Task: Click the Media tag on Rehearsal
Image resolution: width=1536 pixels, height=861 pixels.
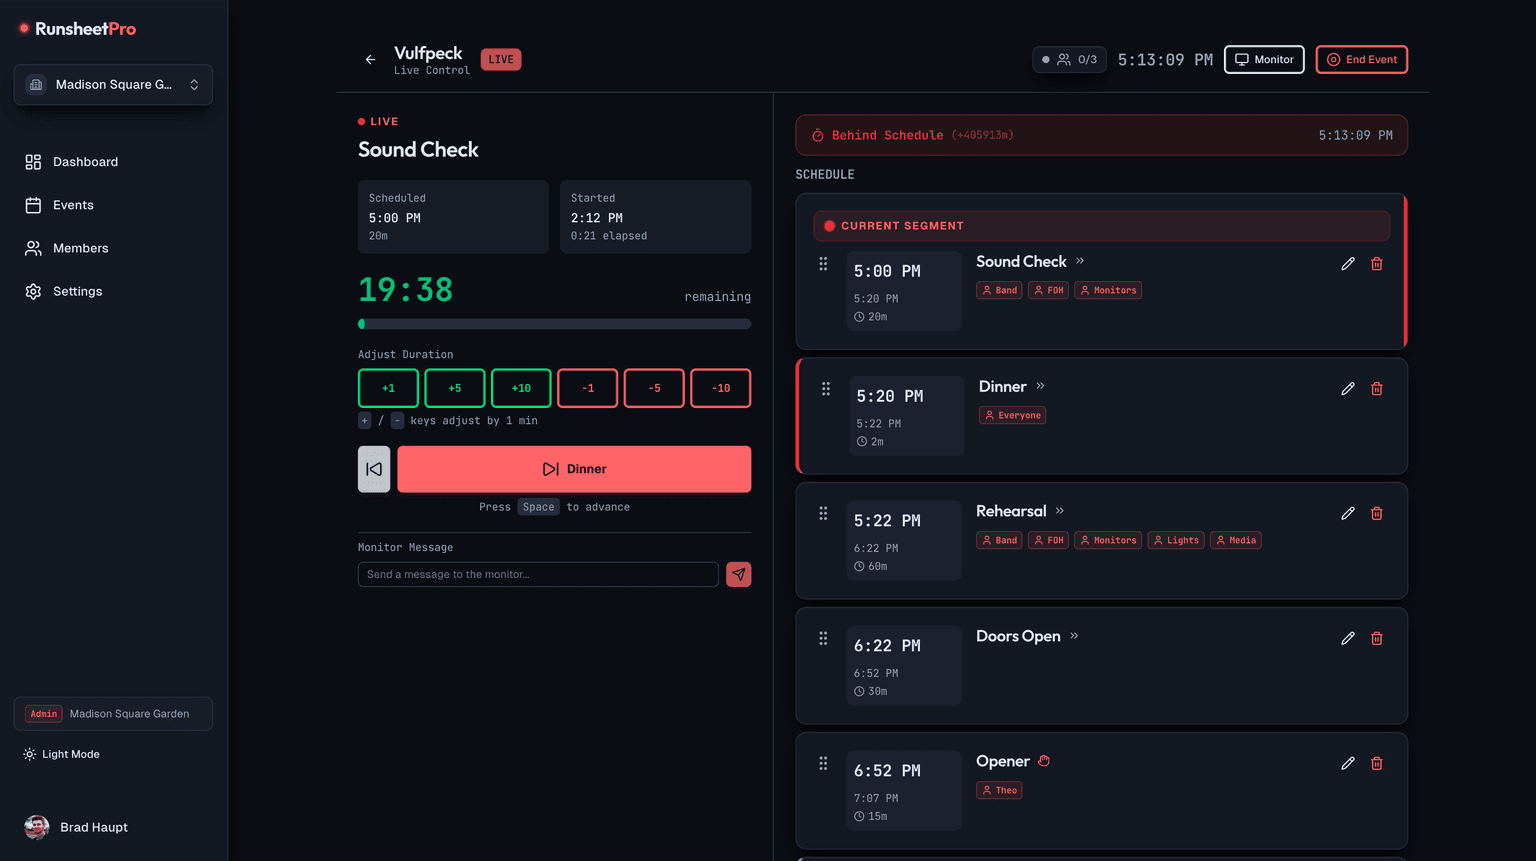Action: [x=1236, y=540]
